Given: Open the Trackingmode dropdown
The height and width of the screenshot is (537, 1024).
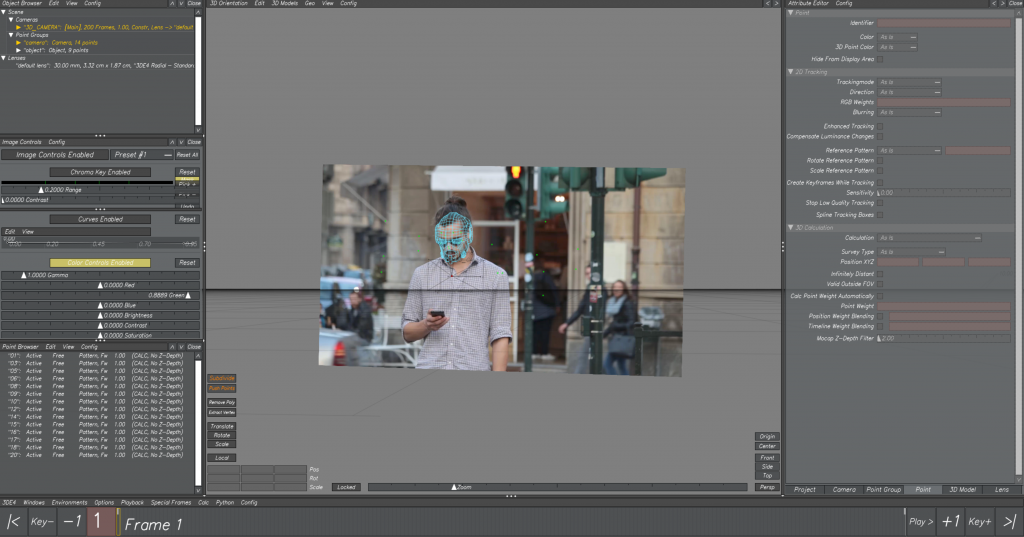Looking at the screenshot, I should click(910, 82).
